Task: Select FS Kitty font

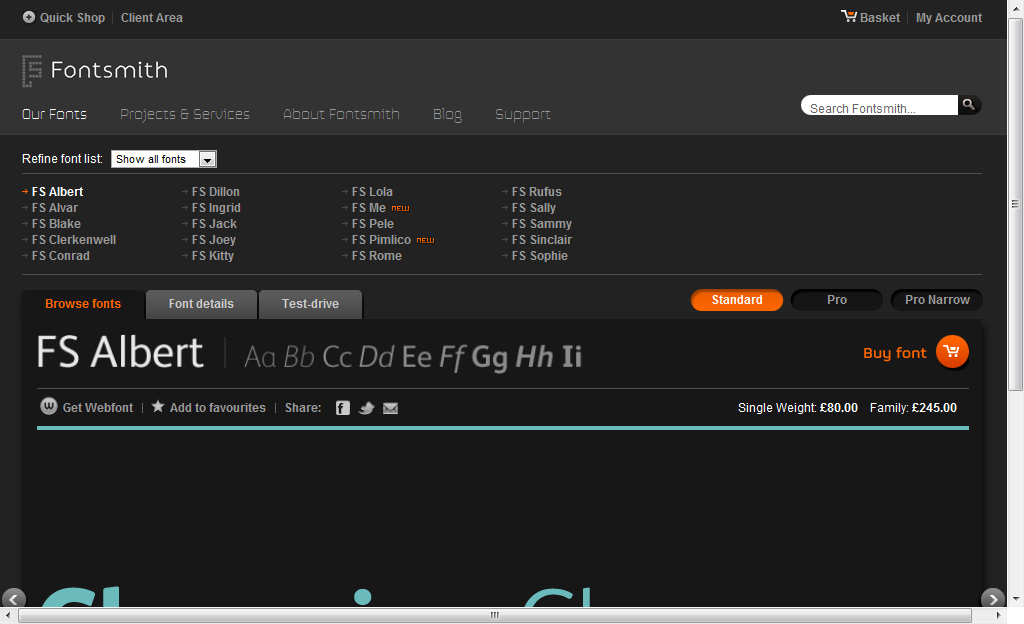Action: tap(213, 256)
